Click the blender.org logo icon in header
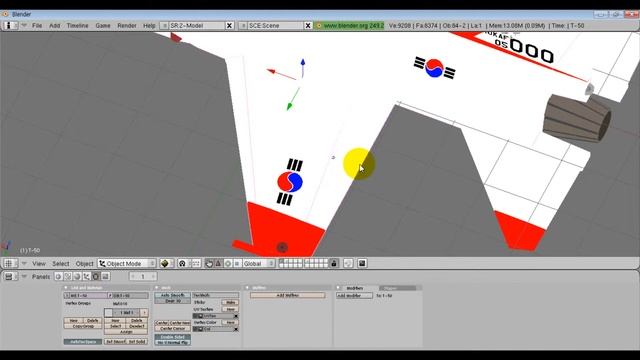 click(x=319, y=25)
